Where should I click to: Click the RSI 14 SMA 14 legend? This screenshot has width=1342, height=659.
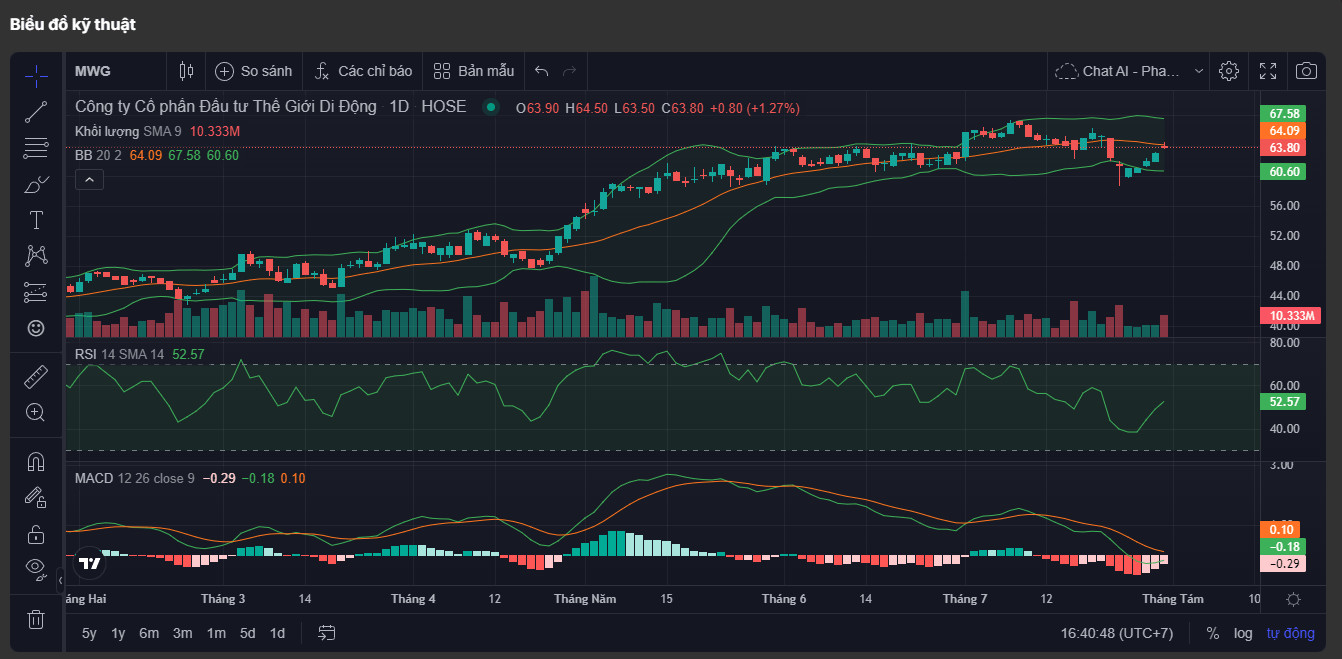pyautogui.click(x=119, y=354)
